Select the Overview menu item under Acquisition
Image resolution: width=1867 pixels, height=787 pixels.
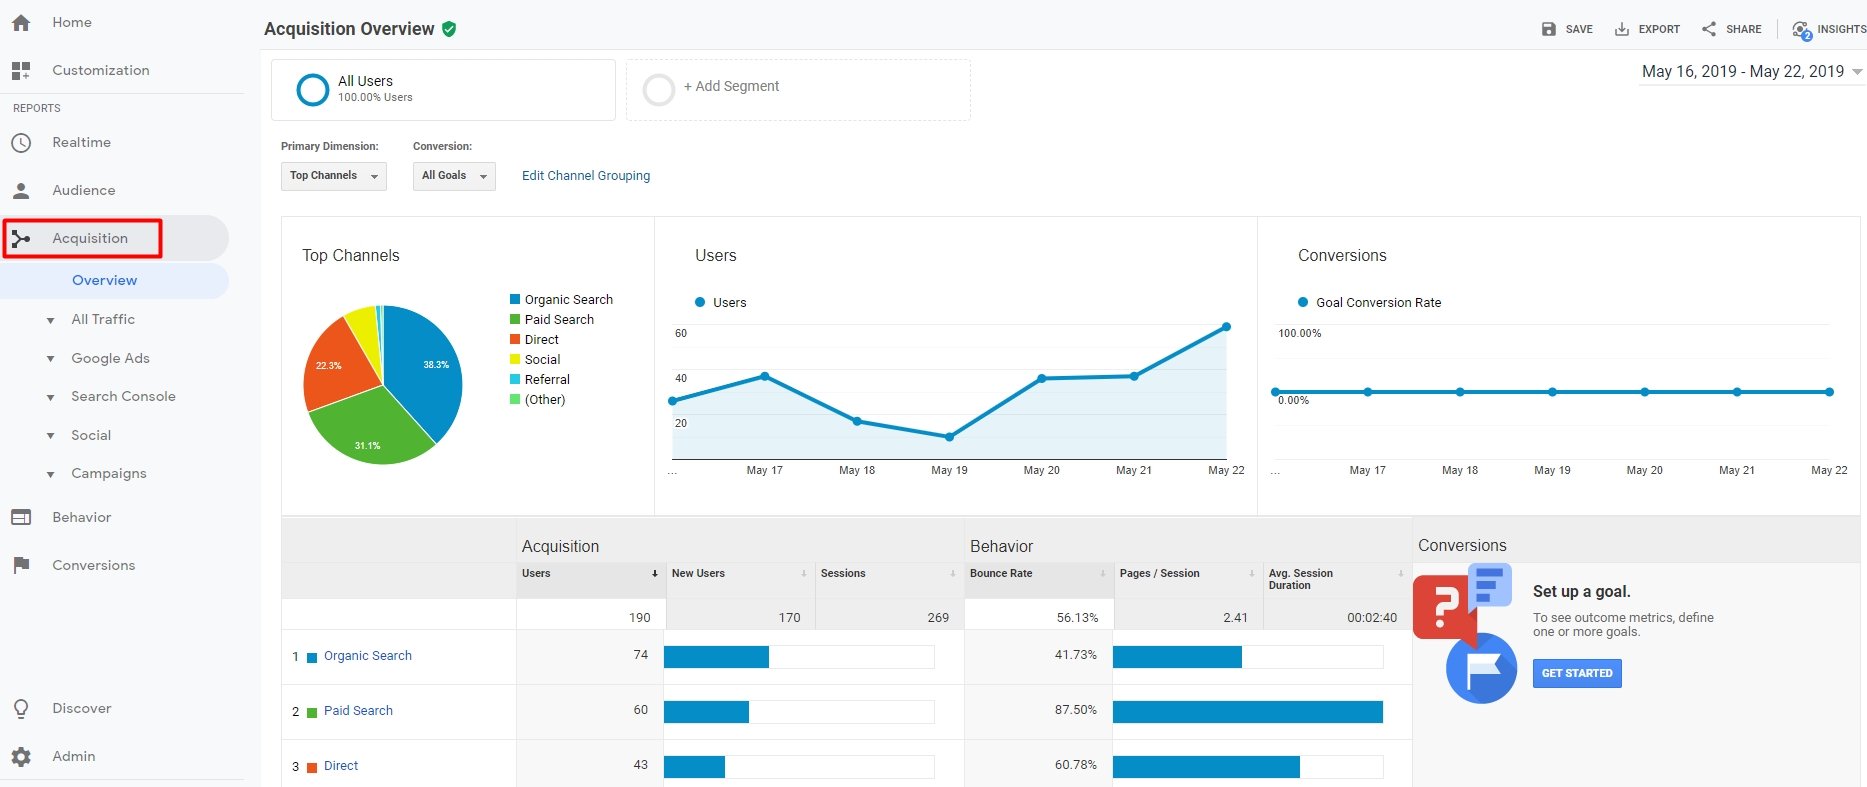(x=104, y=281)
